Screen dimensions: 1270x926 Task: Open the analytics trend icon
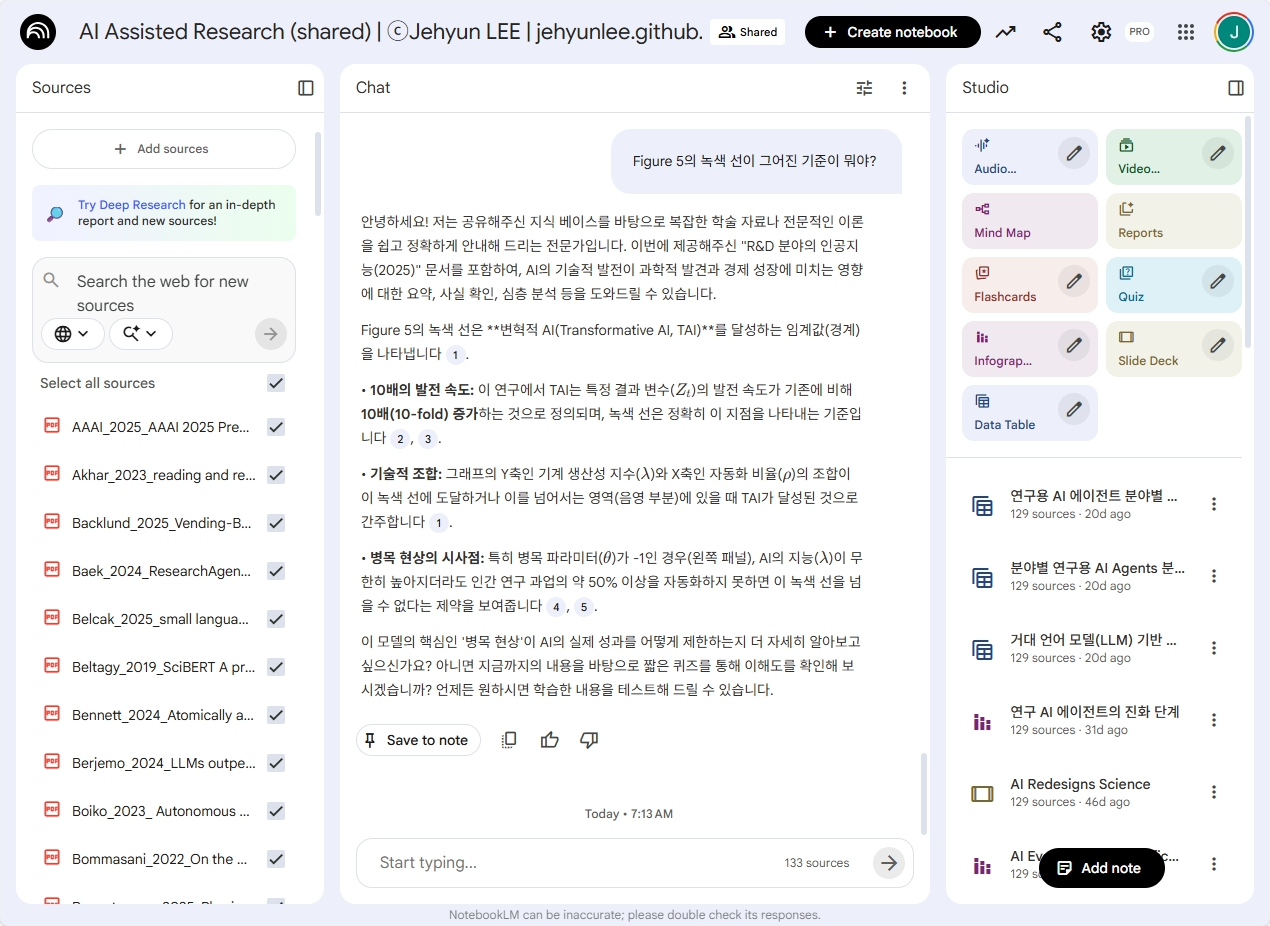1005,32
